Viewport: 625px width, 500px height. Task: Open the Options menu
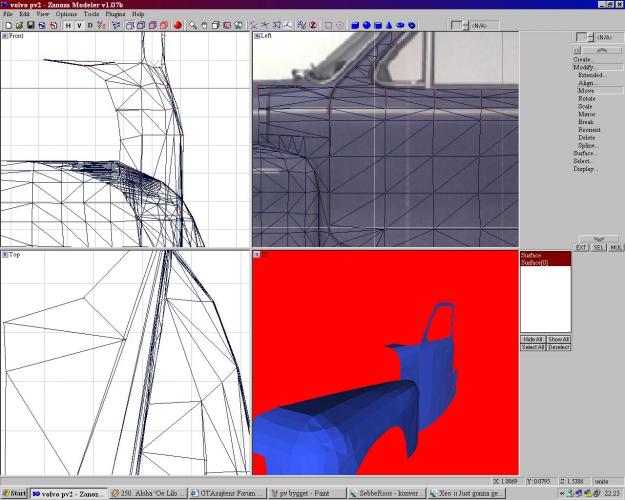tap(66, 15)
